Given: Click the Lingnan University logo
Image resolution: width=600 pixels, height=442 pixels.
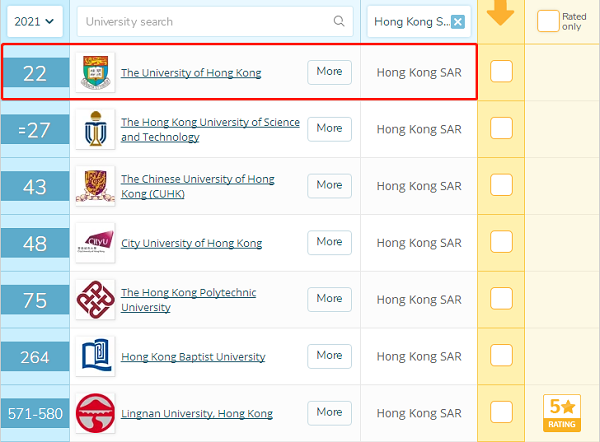Looking at the screenshot, I should (95, 413).
